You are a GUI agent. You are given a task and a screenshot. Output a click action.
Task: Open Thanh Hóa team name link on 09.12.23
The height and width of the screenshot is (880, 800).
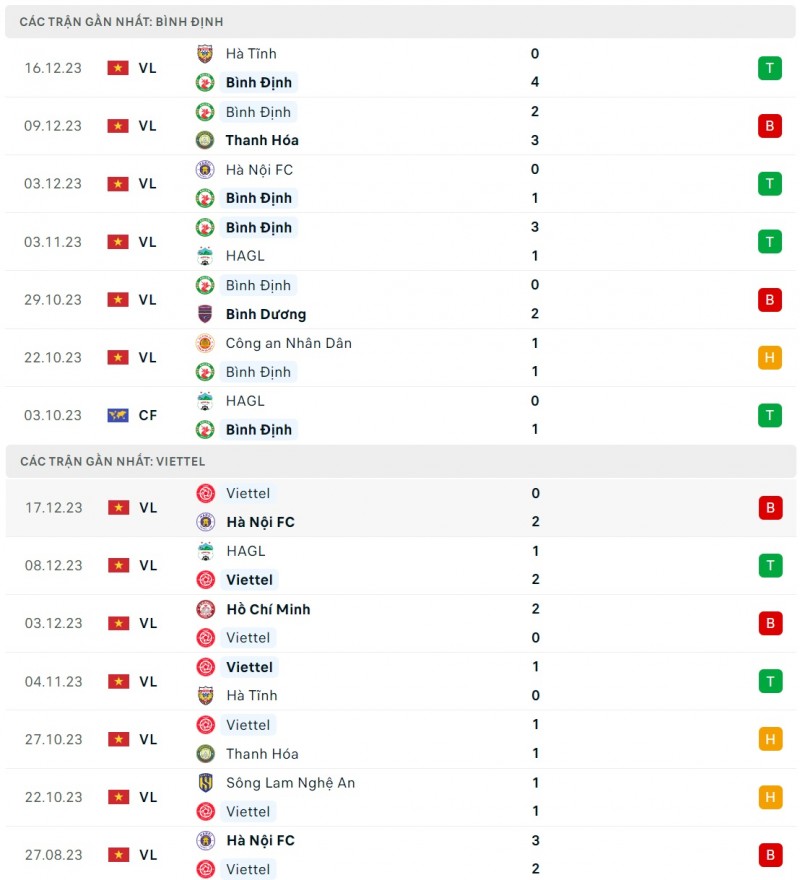pos(262,140)
